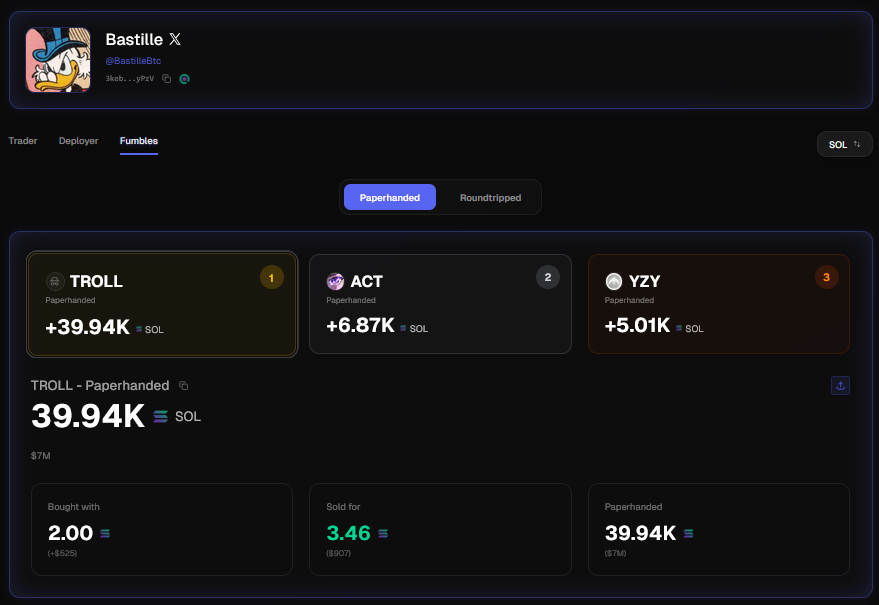
Task: Click the Sold for 3.46 stat box
Action: (x=440, y=529)
